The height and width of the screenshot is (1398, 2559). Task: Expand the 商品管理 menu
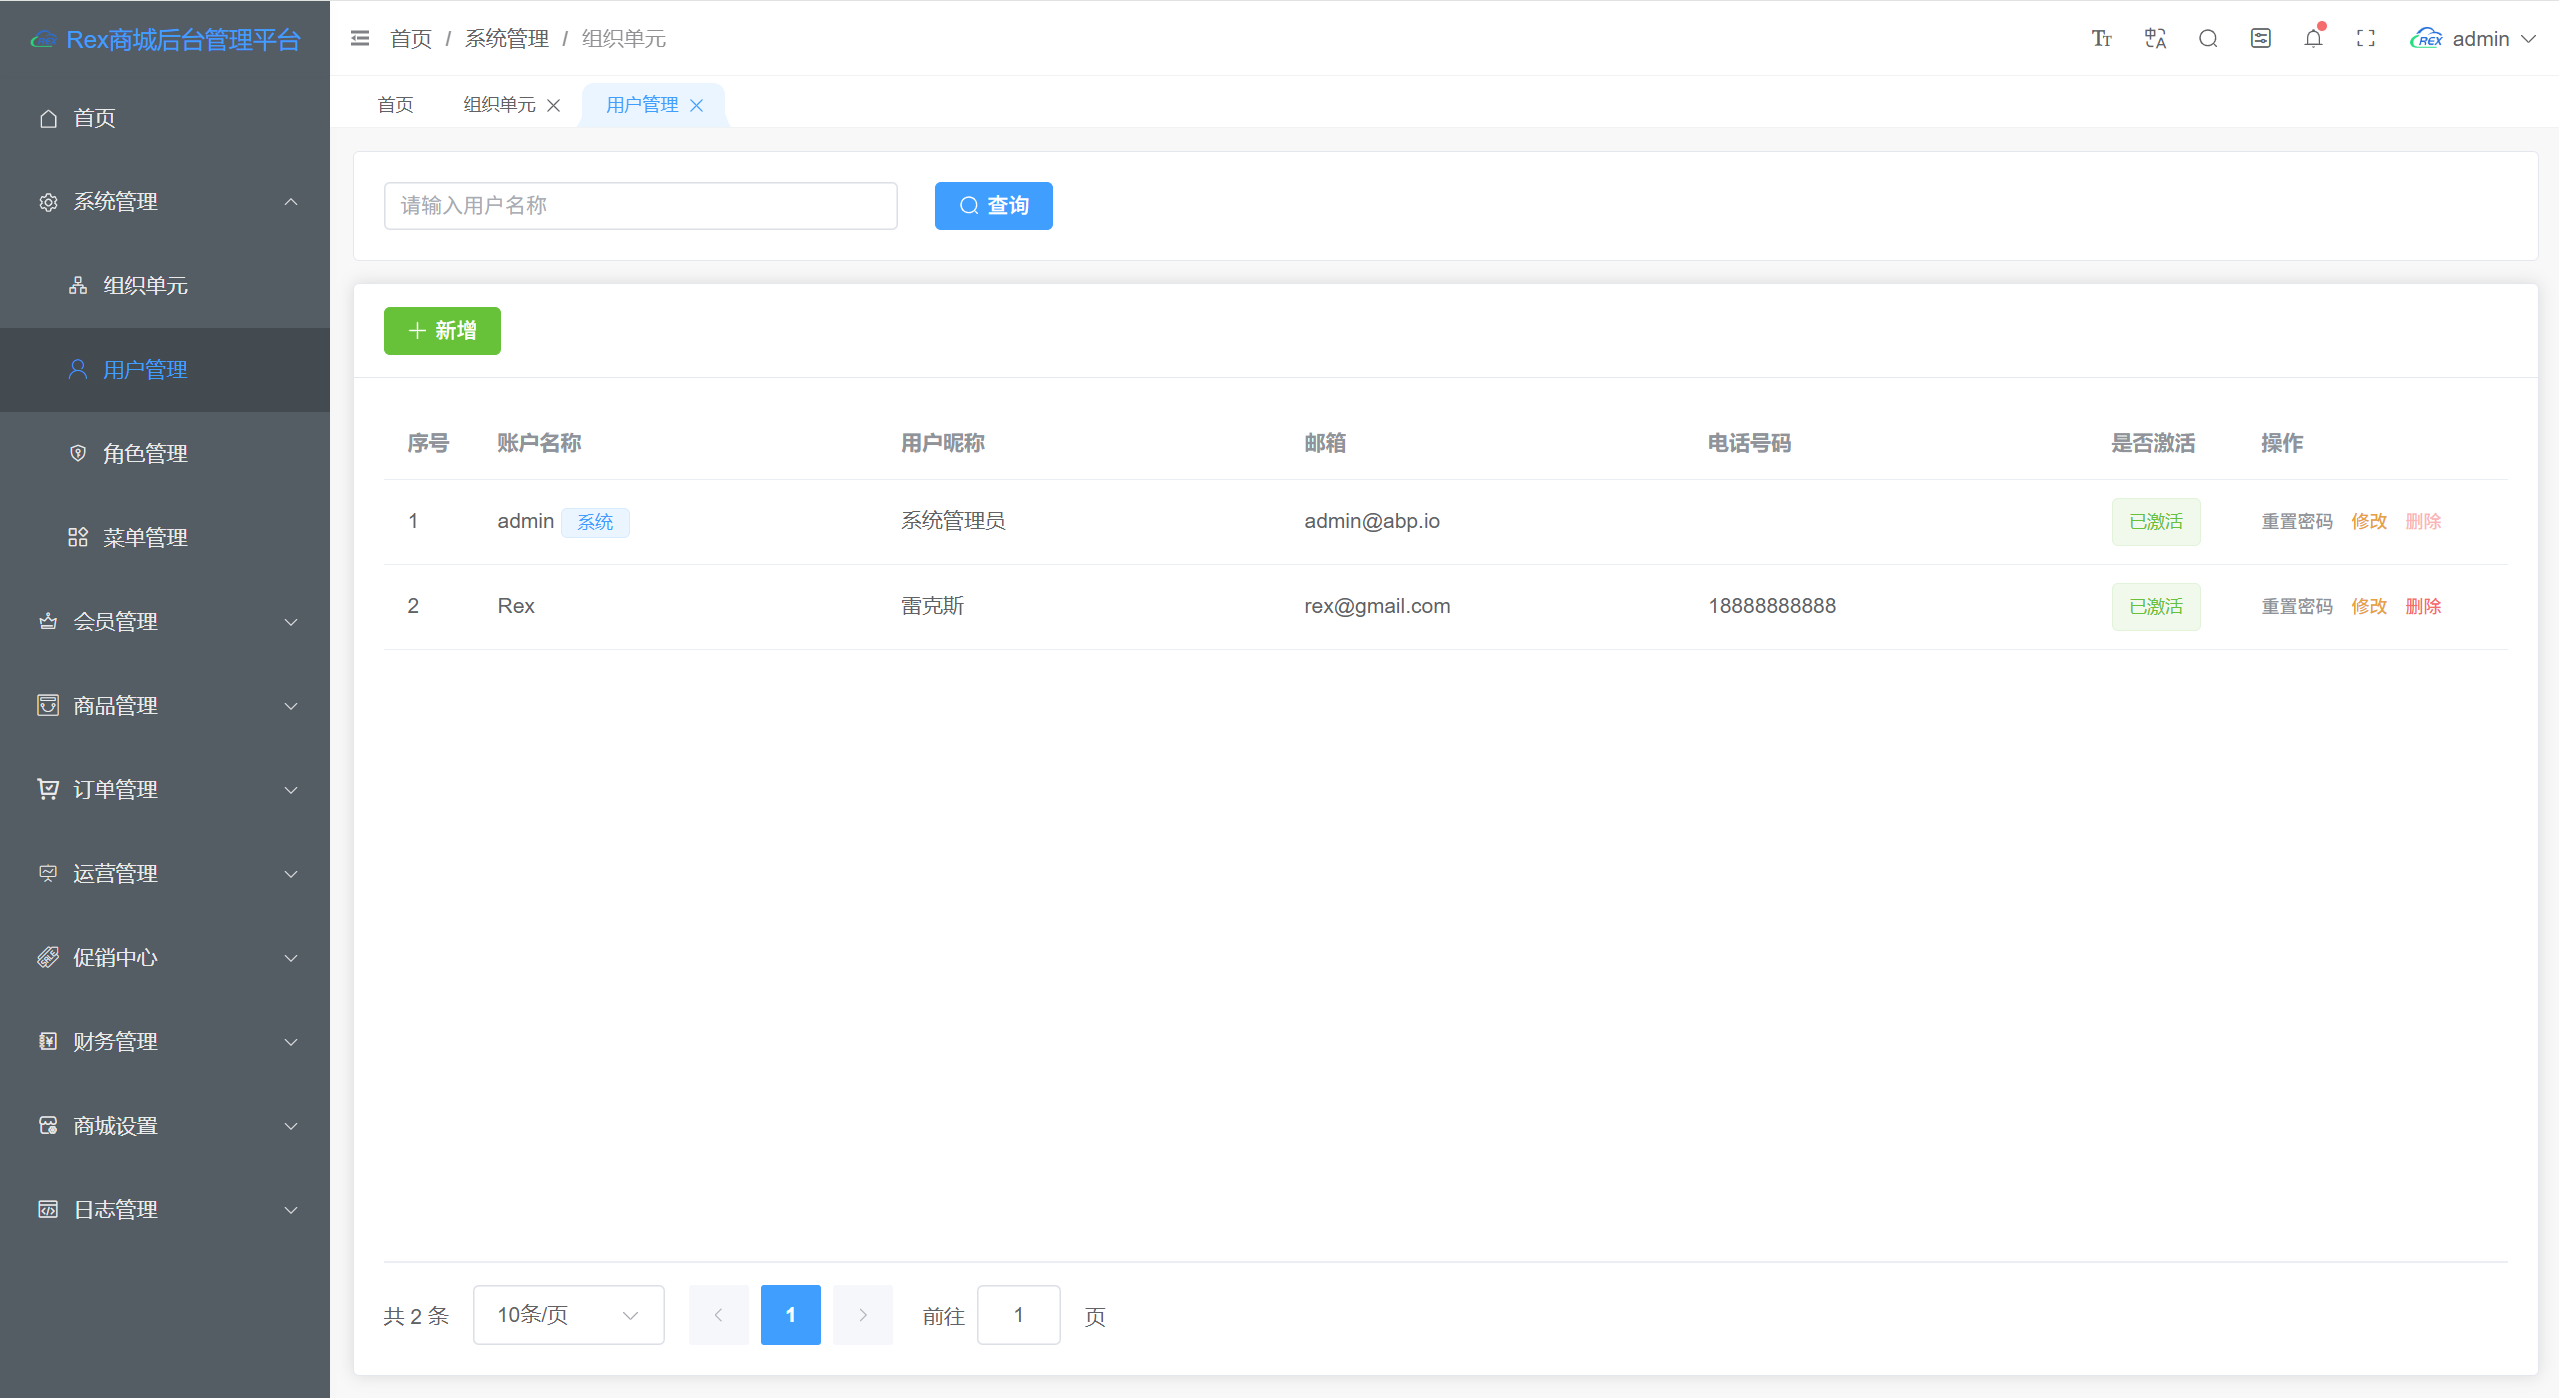(x=165, y=706)
